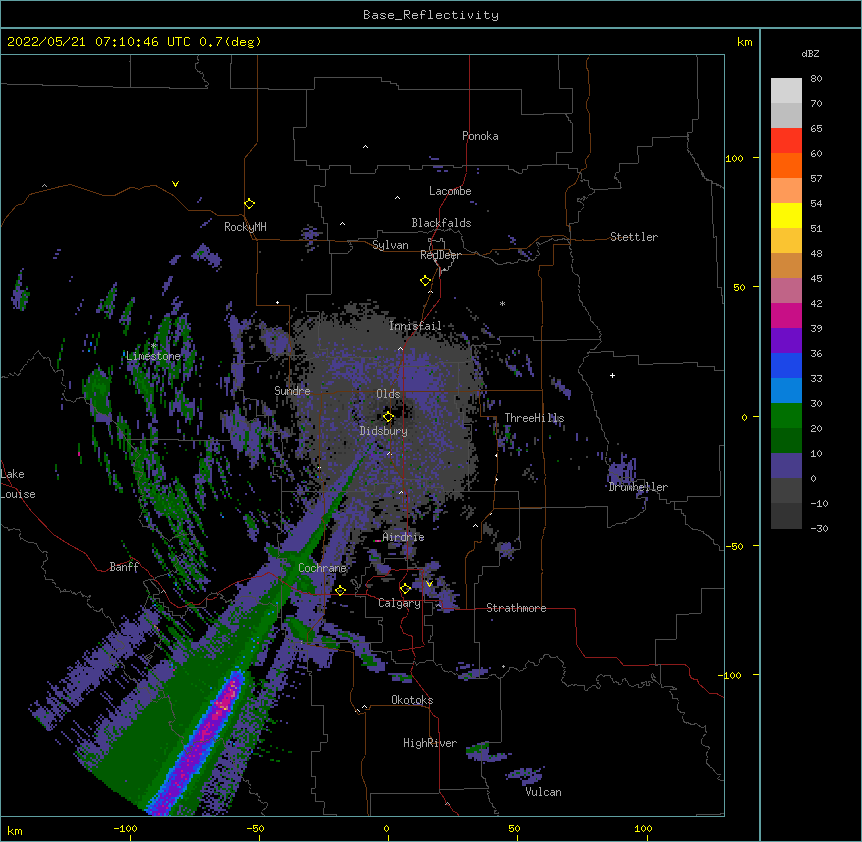Select the orange 57-60 dBZ legend band

point(786,165)
